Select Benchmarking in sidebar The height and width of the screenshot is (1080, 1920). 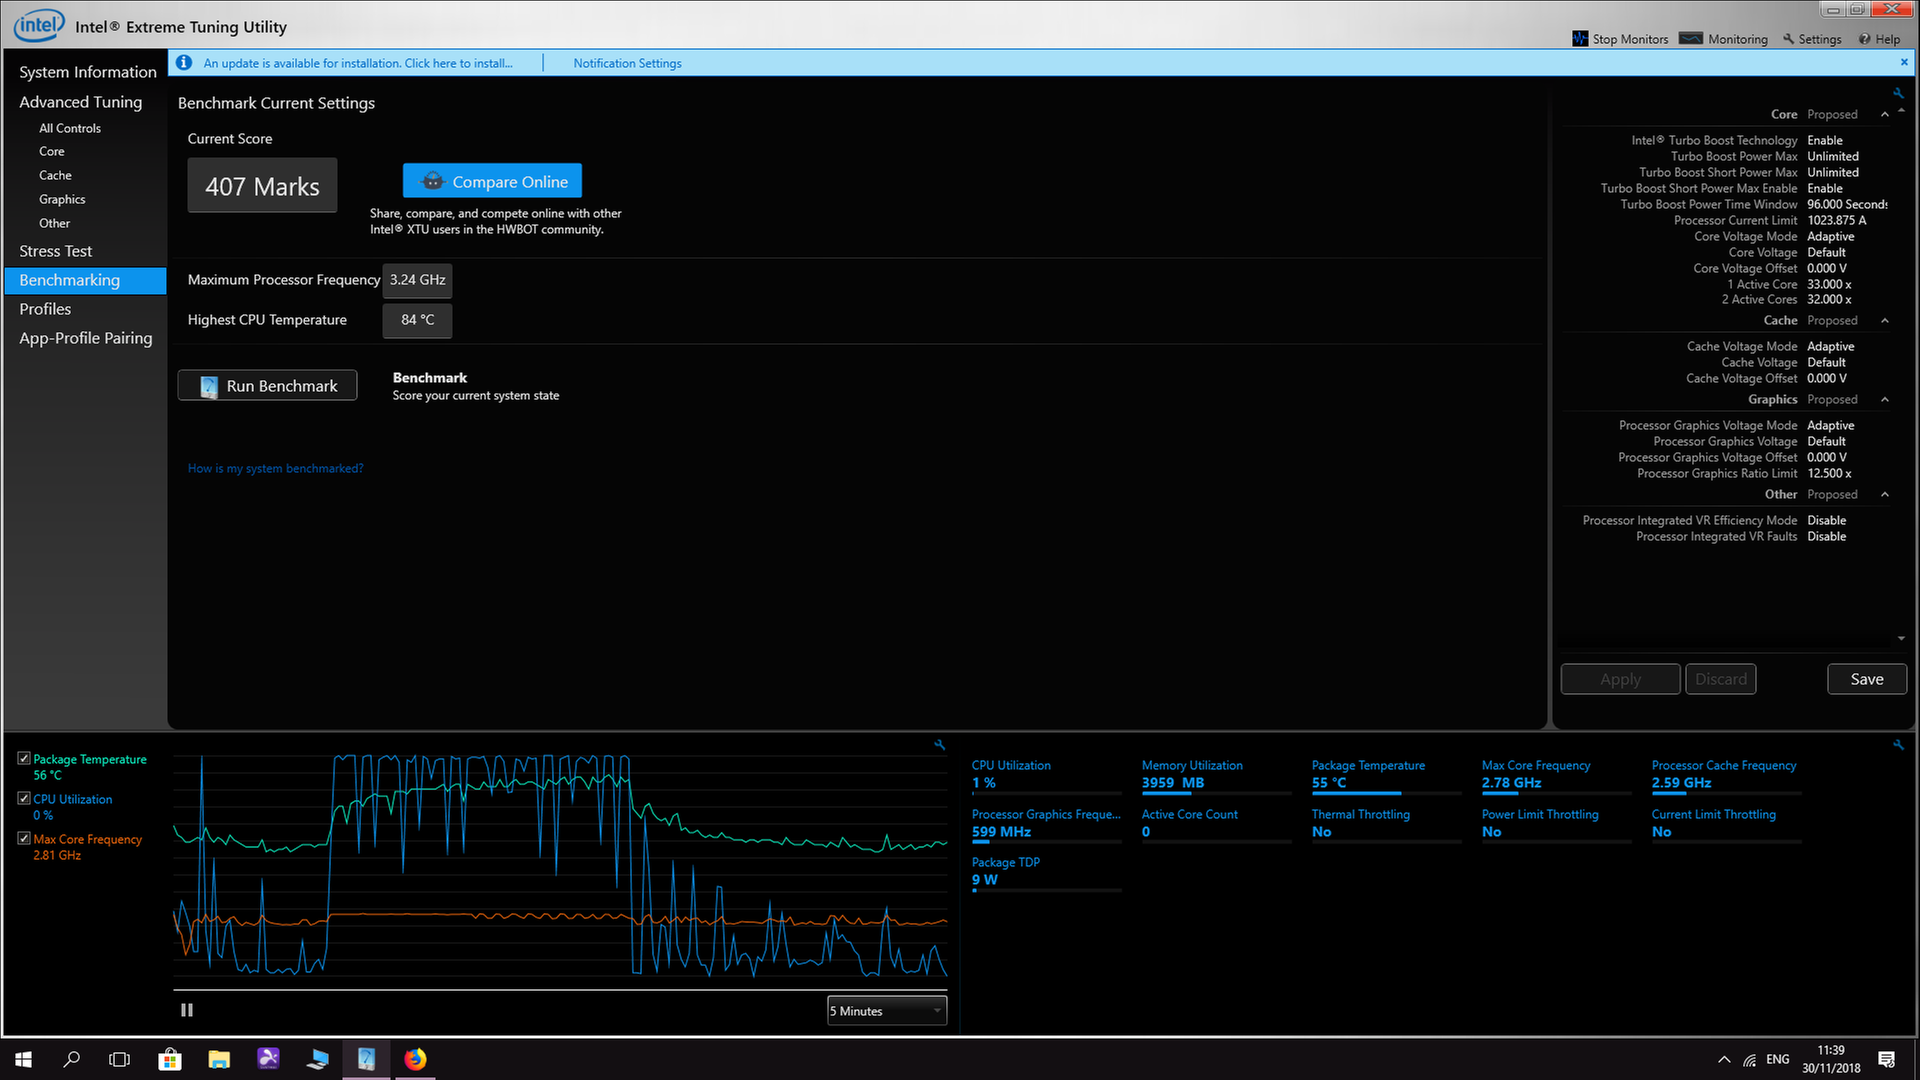pos(86,280)
